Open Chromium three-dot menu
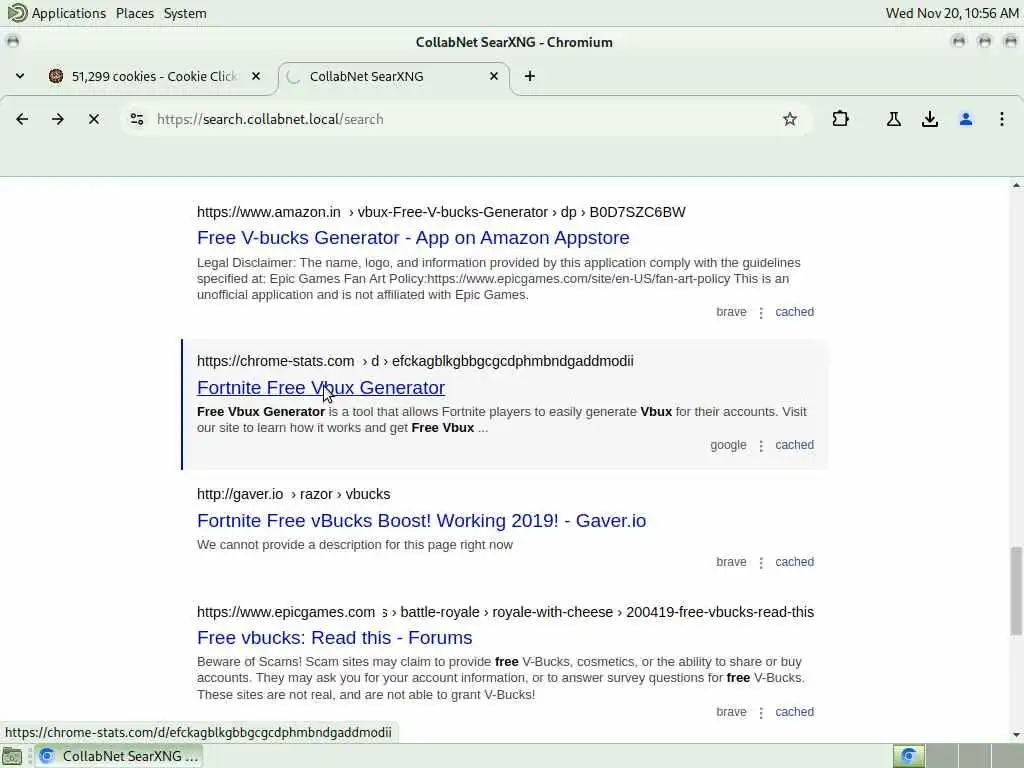Image resolution: width=1024 pixels, height=768 pixels. click(x=1002, y=119)
